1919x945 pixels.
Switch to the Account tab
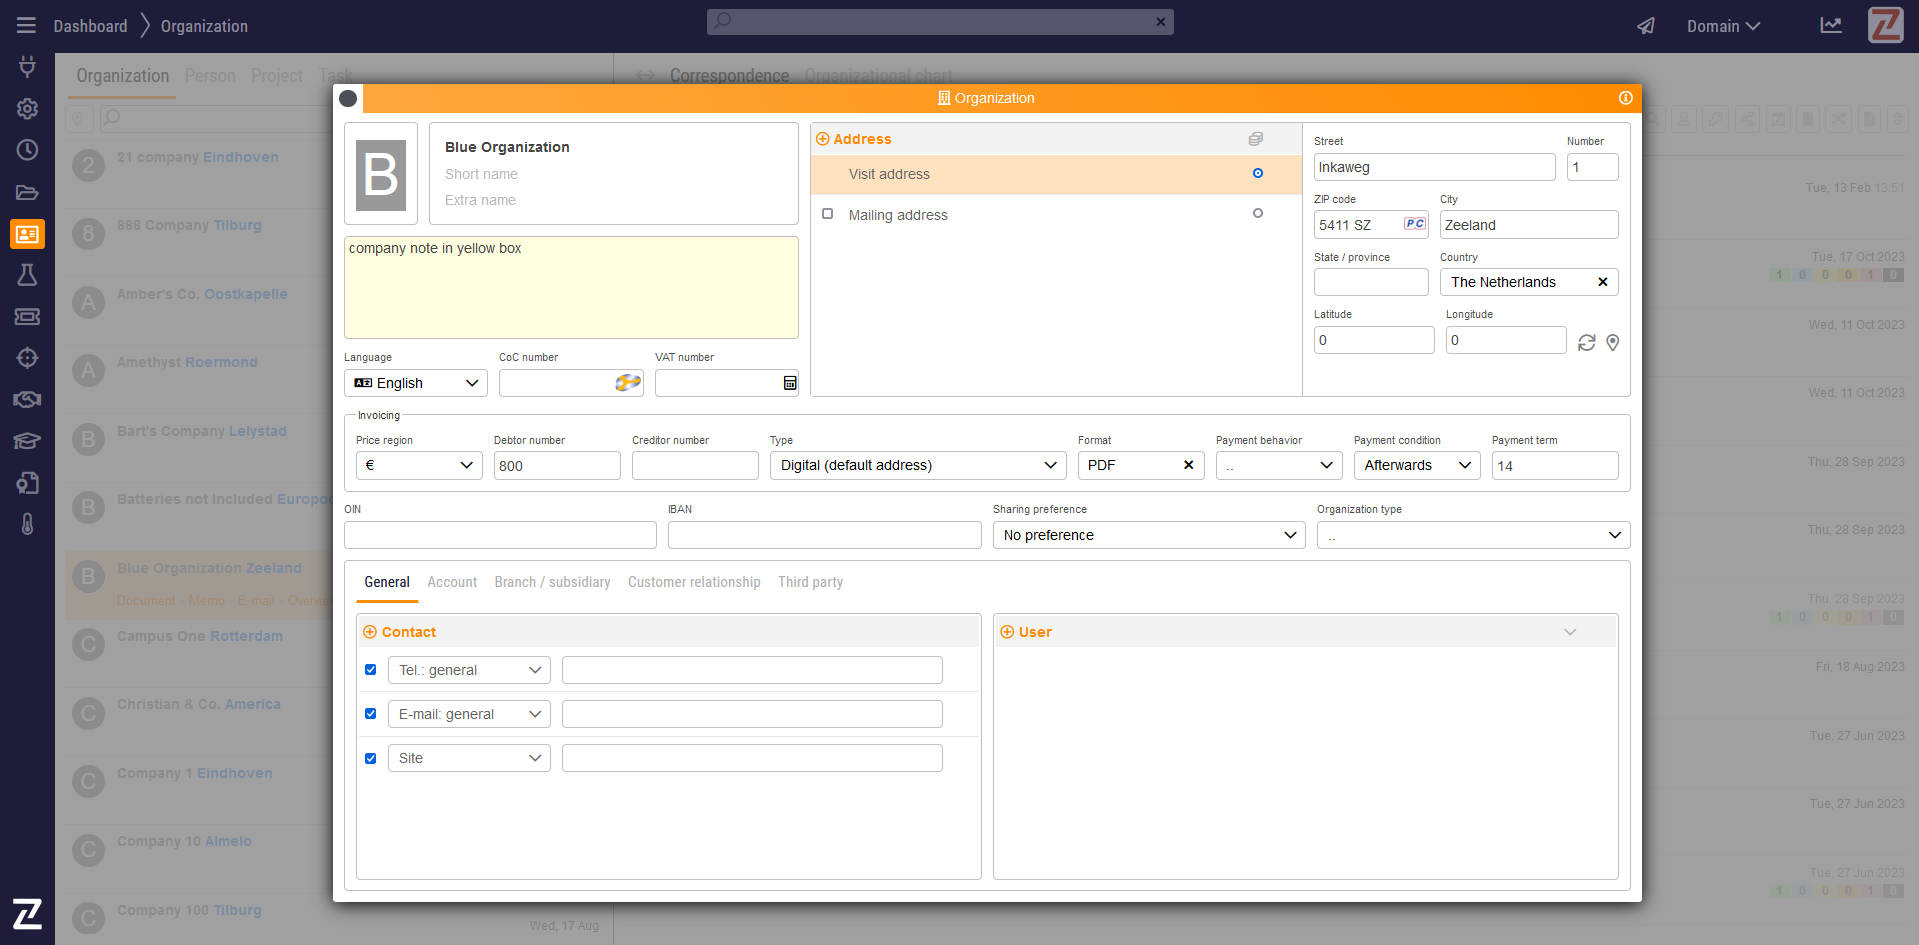[x=452, y=582]
